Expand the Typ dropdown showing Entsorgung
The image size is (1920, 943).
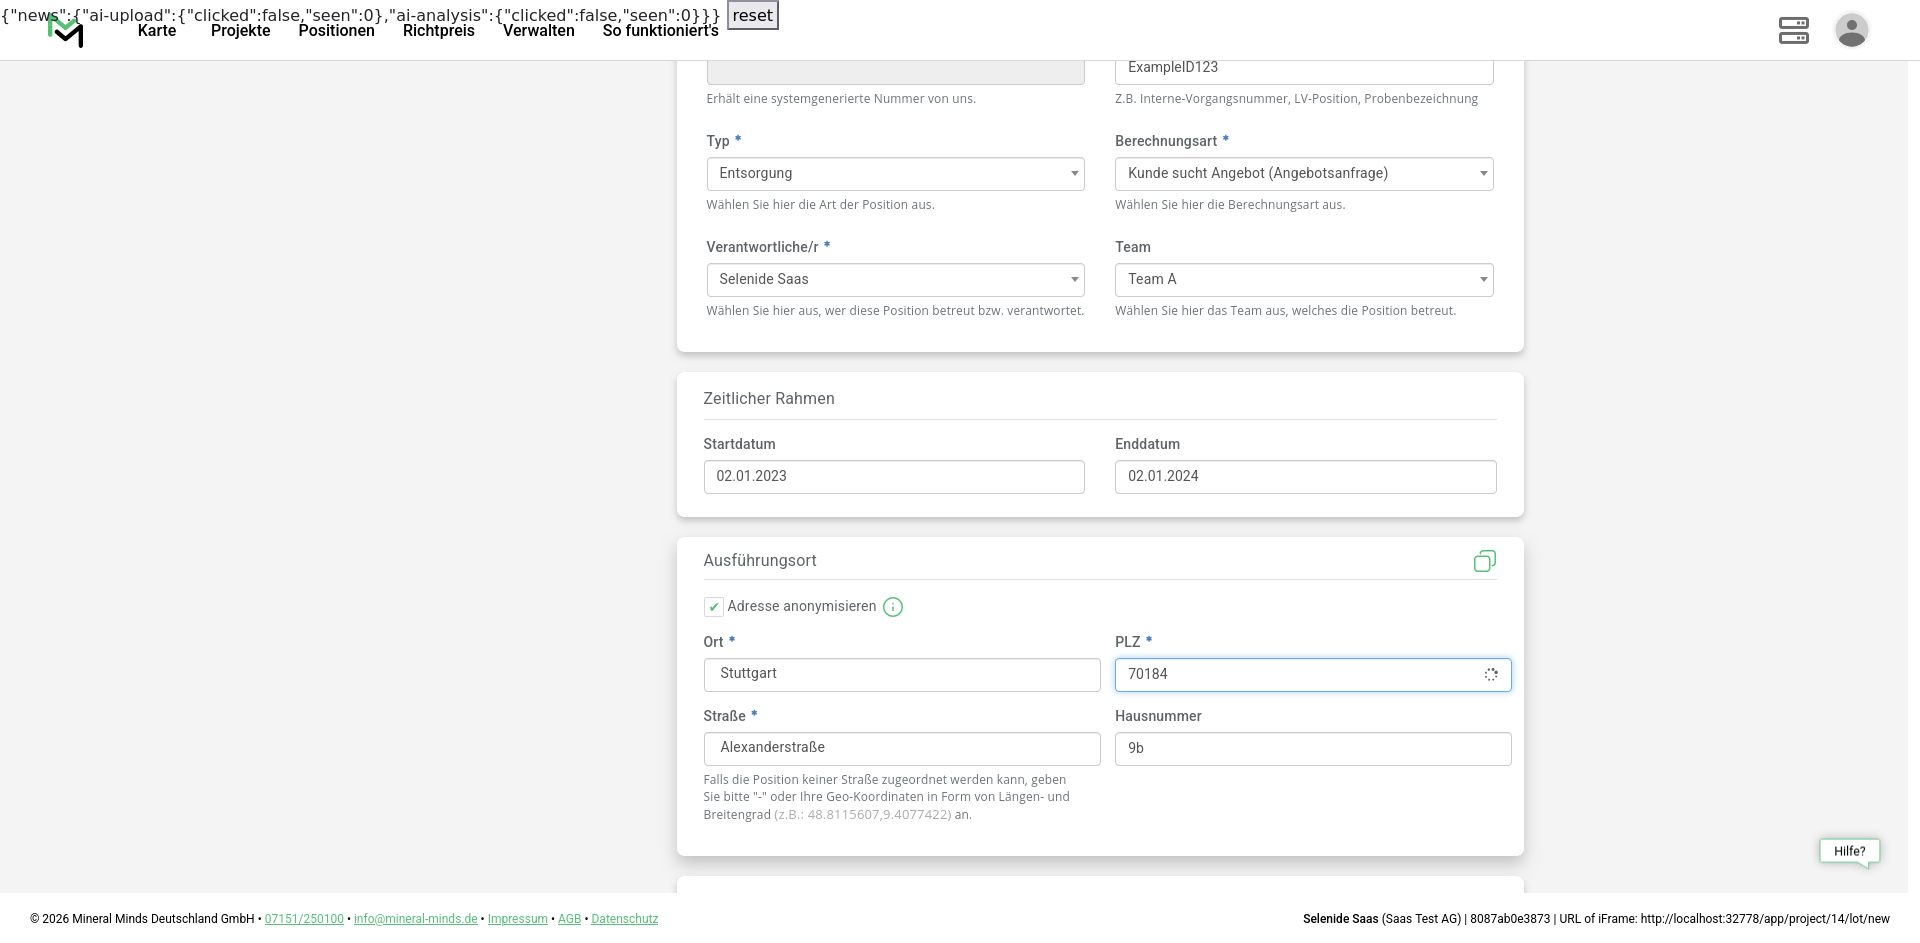pos(895,174)
